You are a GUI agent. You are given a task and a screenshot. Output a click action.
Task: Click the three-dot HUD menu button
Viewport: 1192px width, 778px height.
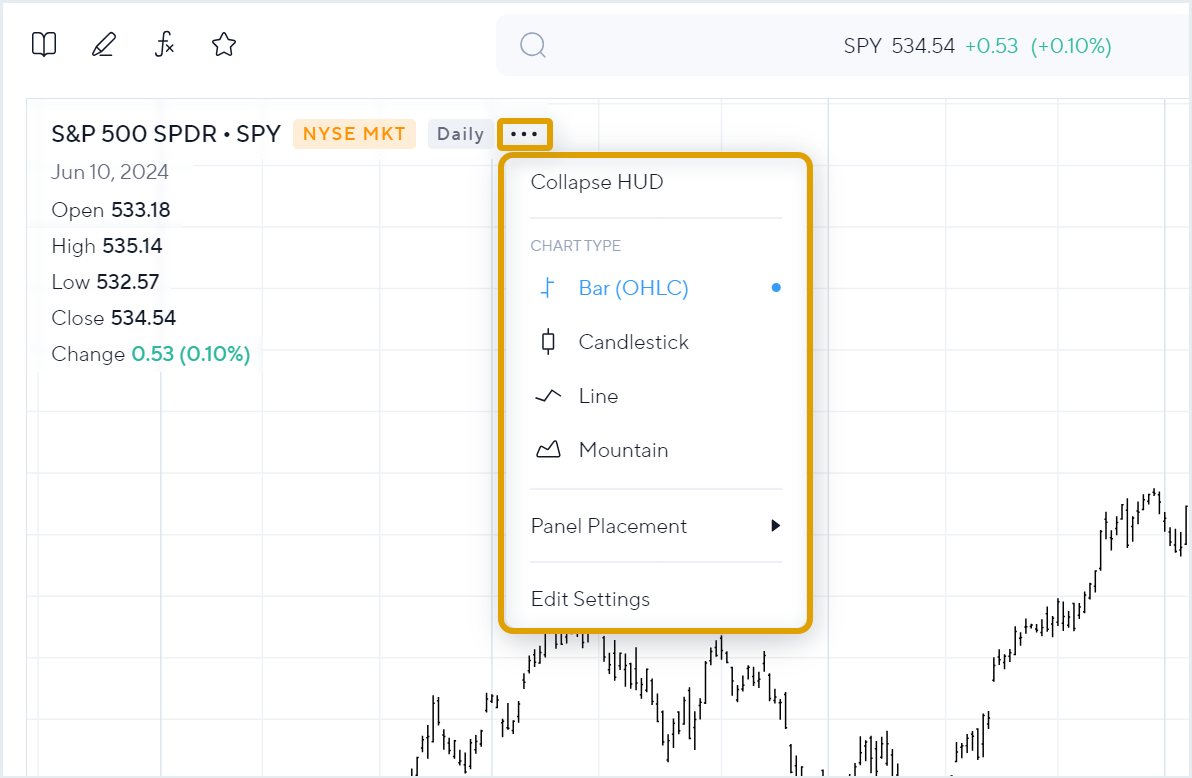click(525, 135)
